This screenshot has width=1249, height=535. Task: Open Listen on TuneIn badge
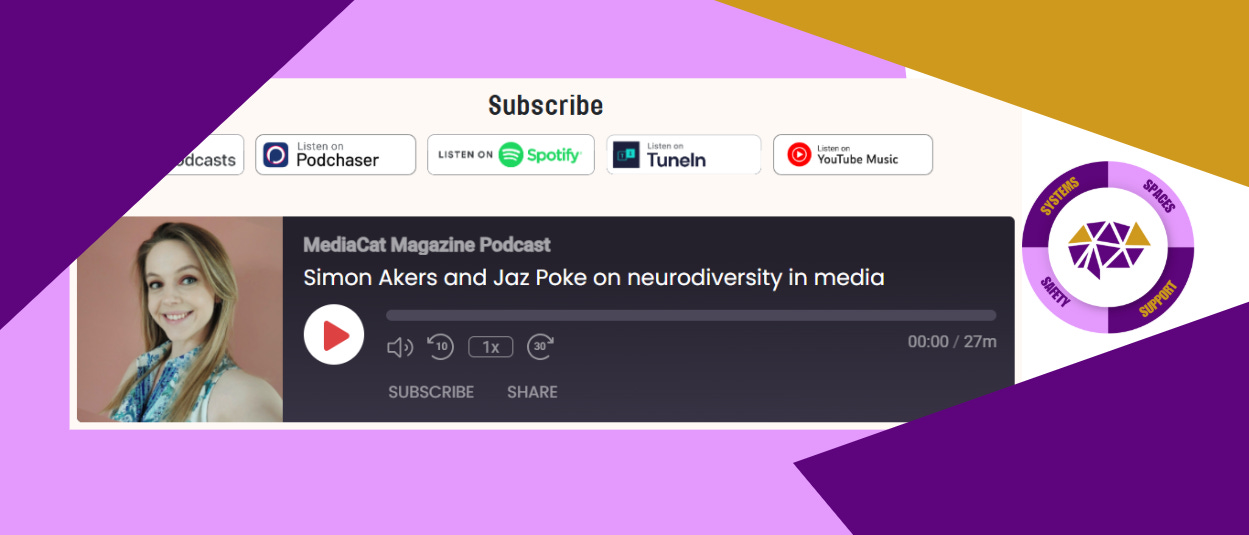point(684,155)
